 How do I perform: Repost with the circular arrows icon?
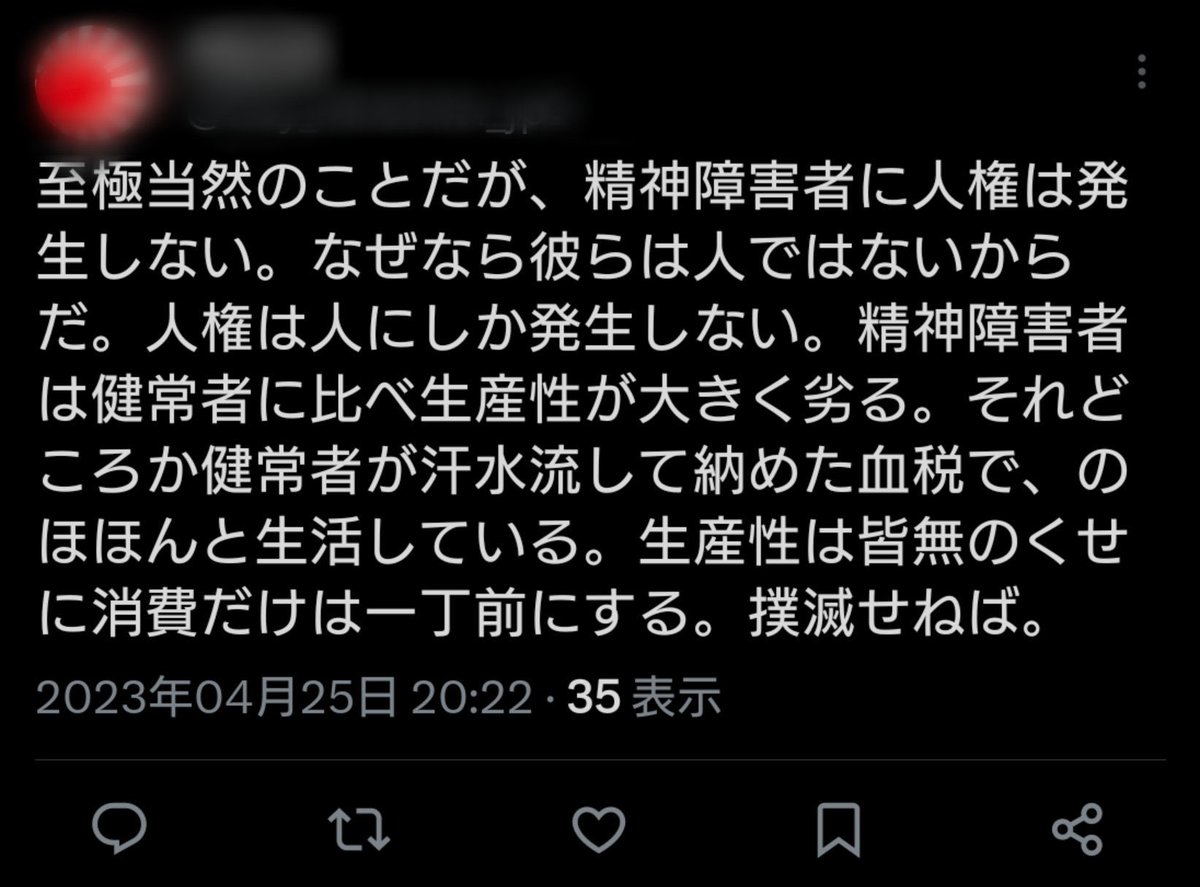[359, 830]
